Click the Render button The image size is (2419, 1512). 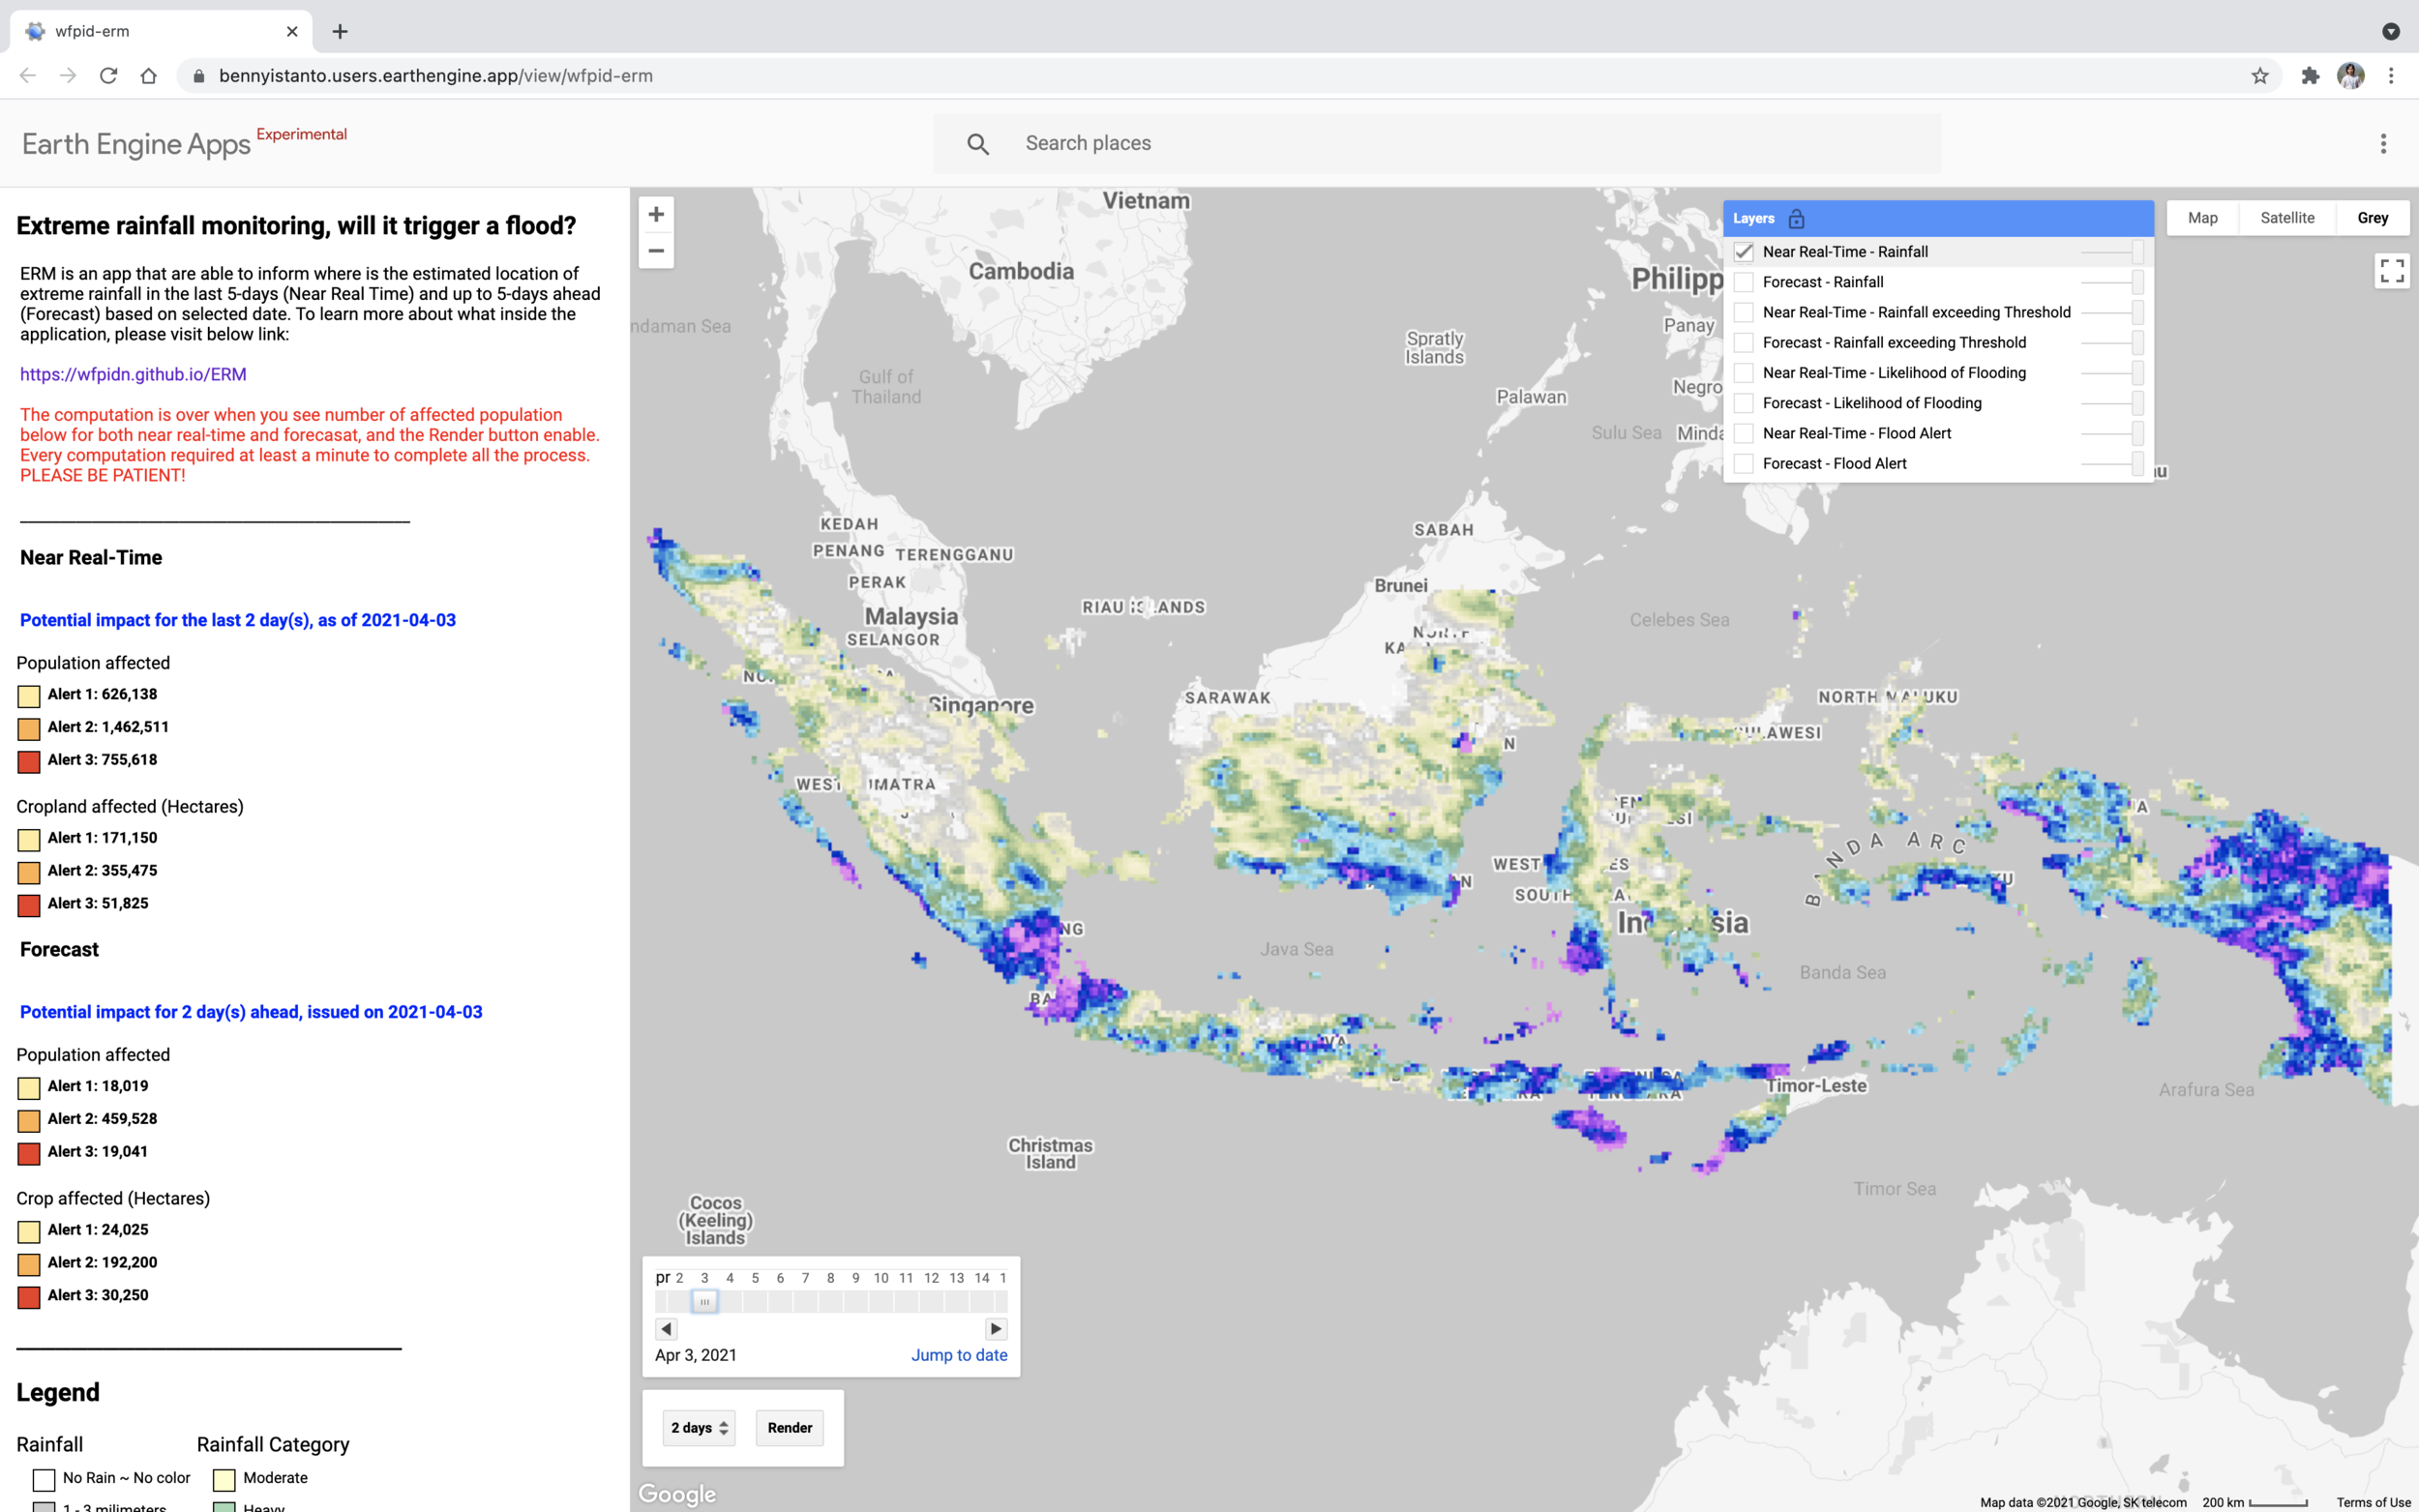pos(790,1428)
